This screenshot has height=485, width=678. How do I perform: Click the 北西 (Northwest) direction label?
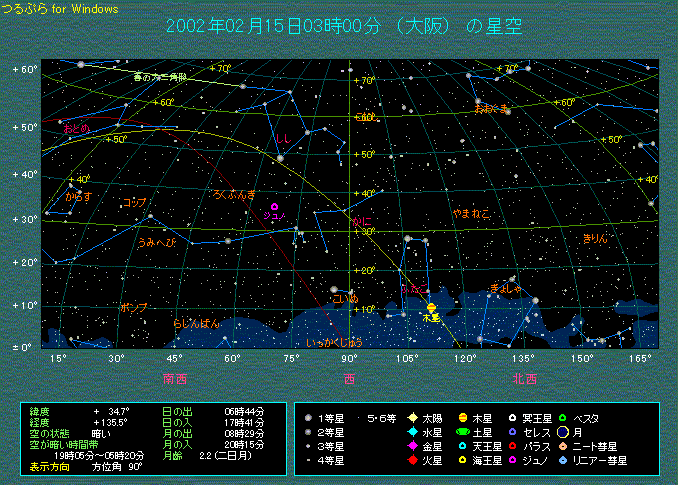524,378
